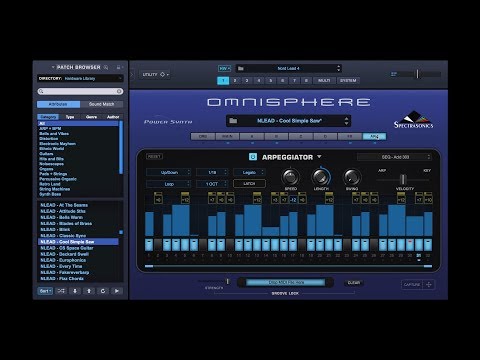The image size is (480, 360).
Task: Open the MULTI page
Action: (324, 81)
